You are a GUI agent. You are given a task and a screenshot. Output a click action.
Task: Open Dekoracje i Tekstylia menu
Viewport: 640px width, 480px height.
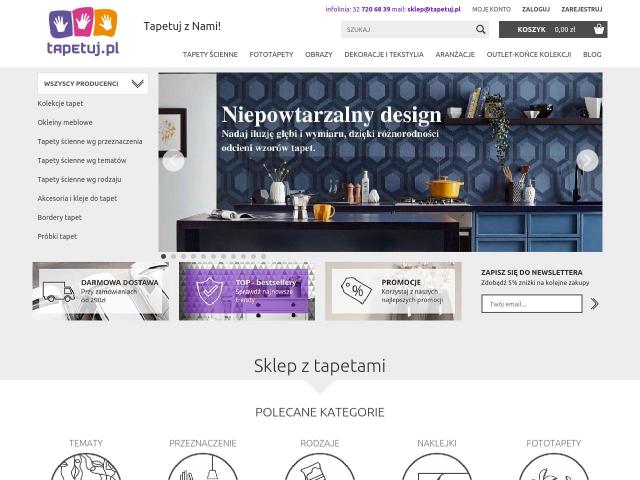[x=384, y=54]
